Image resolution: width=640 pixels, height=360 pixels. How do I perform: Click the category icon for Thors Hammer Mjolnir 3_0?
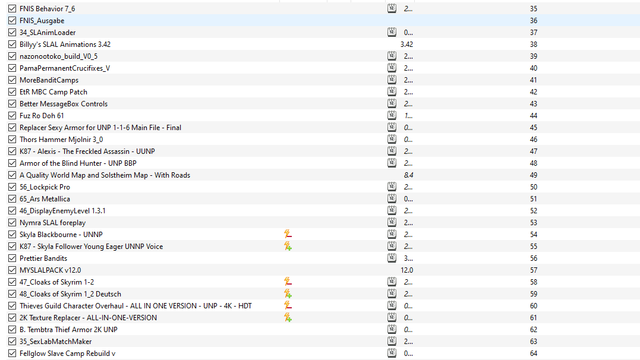point(391,139)
